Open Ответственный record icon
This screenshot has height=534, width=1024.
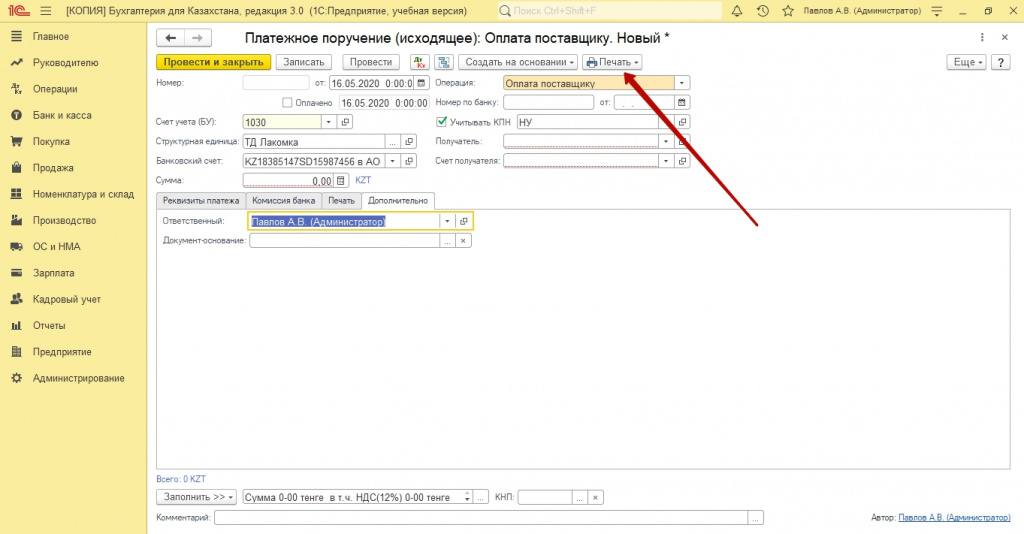[463, 221]
